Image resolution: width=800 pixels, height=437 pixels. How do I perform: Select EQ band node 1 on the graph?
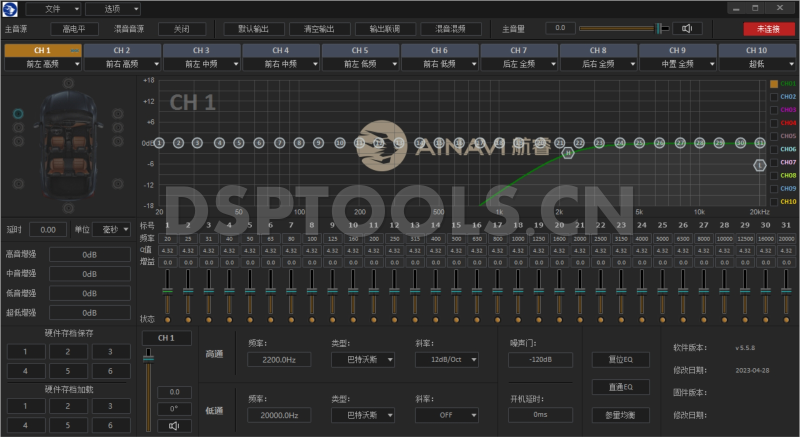click(159, 142)
